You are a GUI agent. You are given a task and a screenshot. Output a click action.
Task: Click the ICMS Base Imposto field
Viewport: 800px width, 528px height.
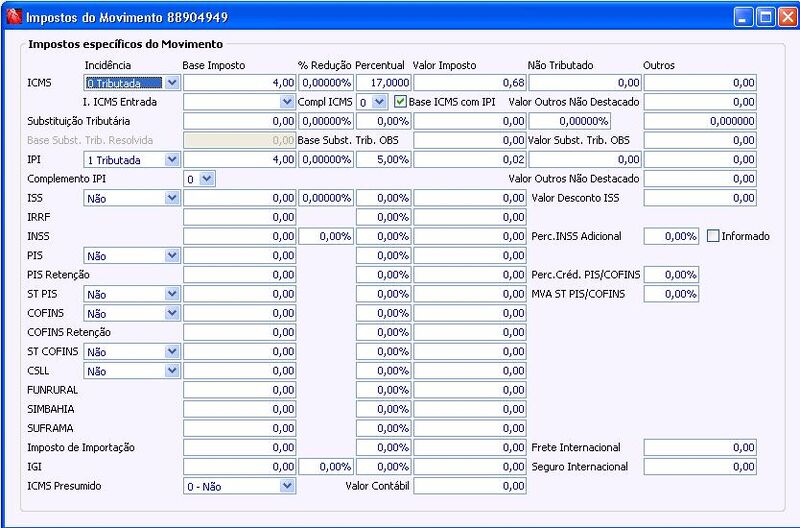(240, 83)
